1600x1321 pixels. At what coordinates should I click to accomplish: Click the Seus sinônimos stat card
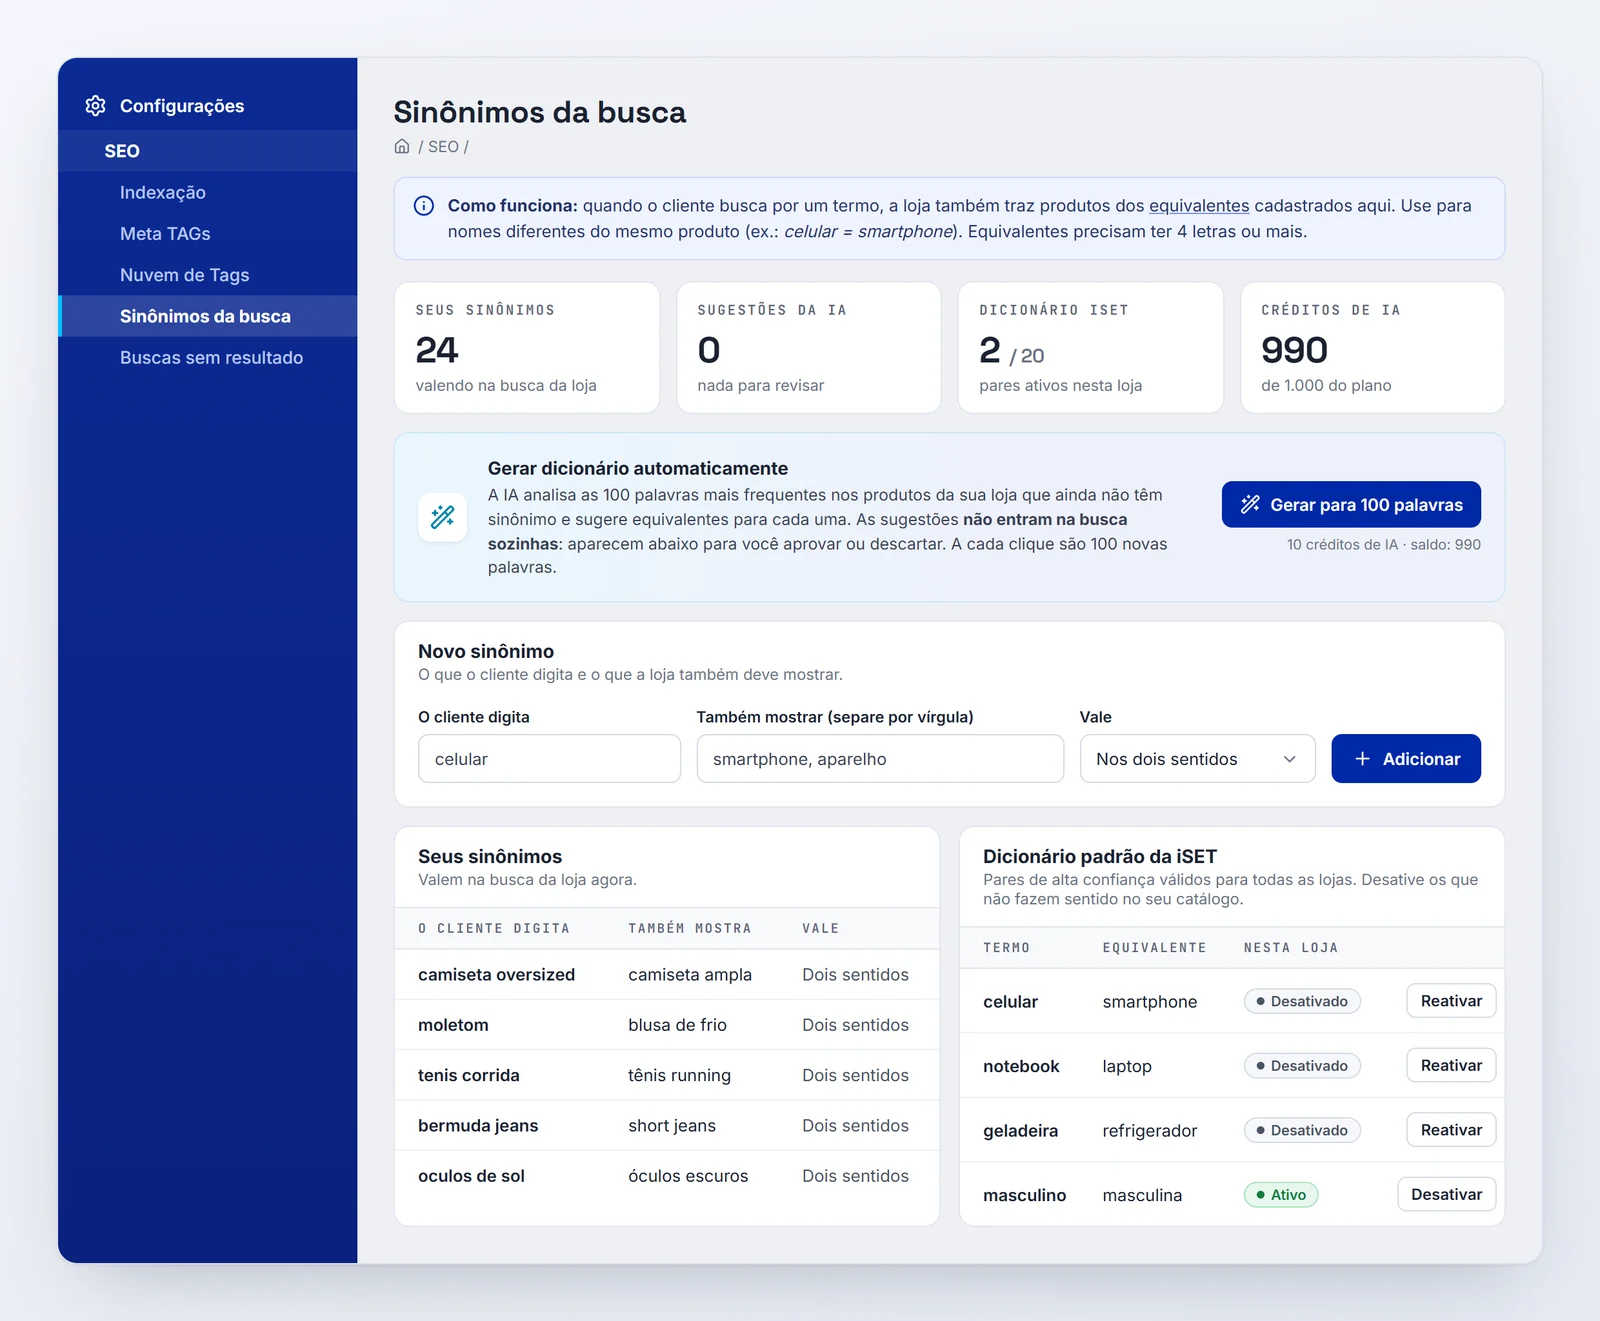point(527,348)
